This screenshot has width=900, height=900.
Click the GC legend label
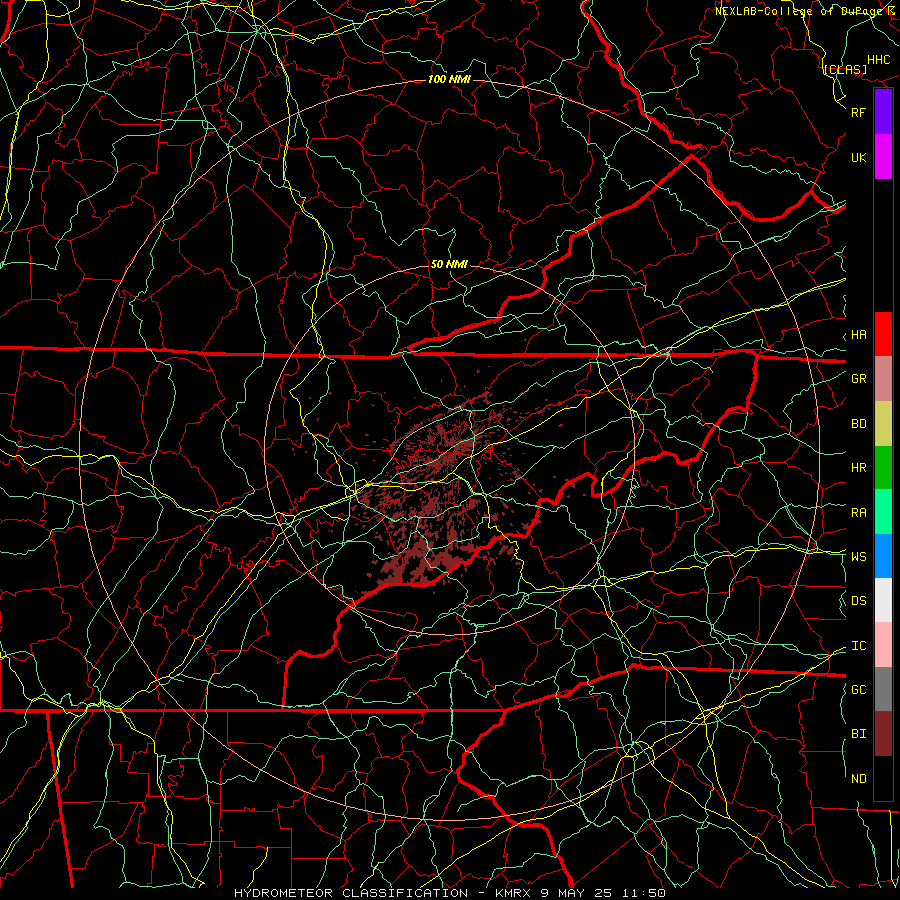click(x=859, y=689)
